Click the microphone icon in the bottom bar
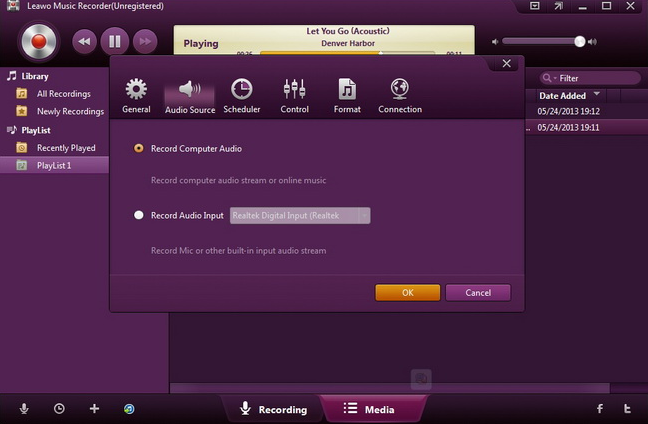648x424 pixels. coord(24,409)
